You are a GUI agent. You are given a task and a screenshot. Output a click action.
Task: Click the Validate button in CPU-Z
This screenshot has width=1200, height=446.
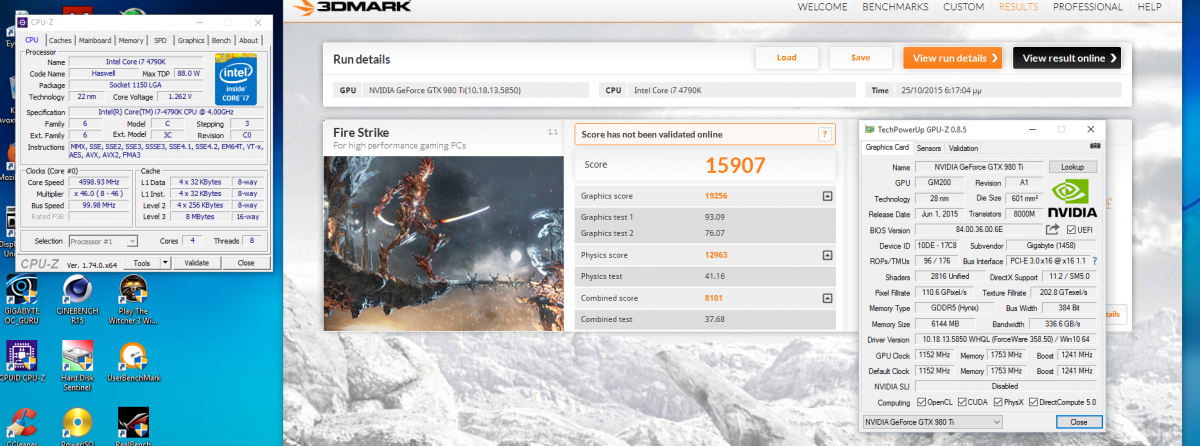197,263
